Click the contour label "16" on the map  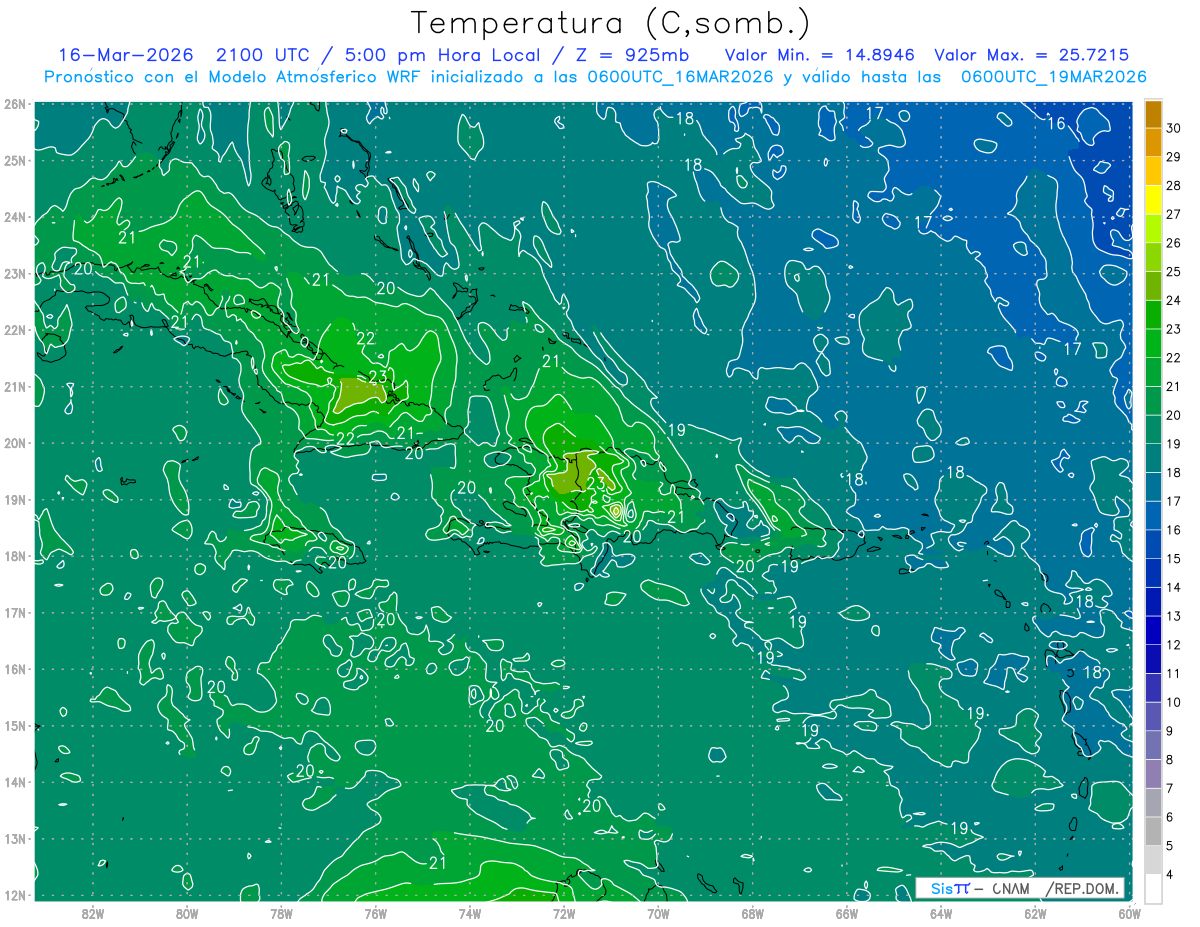click(x=1056, y=123)
